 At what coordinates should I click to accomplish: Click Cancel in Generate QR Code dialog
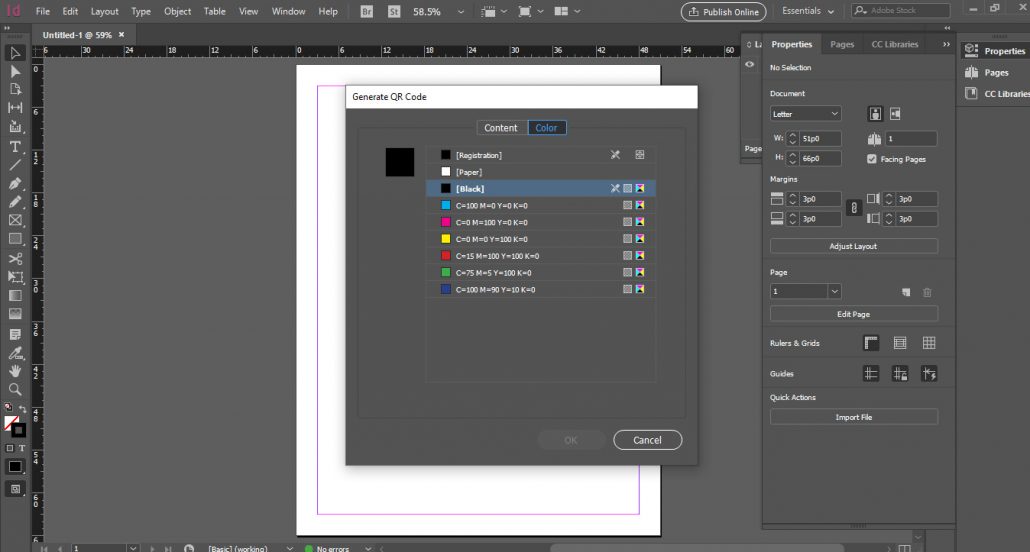(648, 440)
